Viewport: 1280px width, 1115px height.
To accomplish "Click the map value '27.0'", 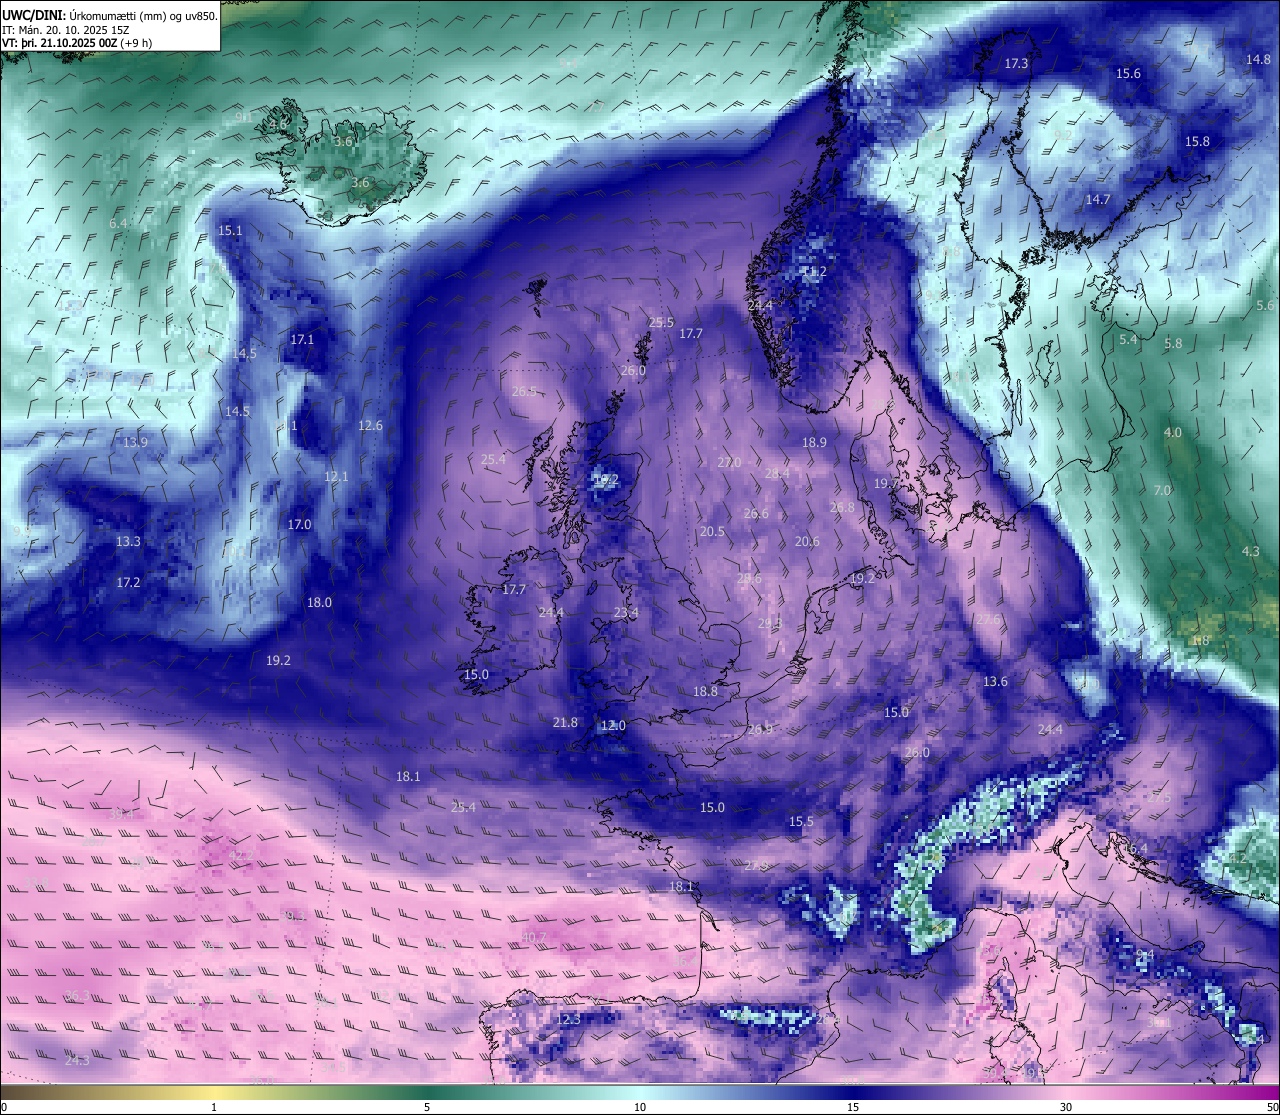I will click(x=729, y=462).
